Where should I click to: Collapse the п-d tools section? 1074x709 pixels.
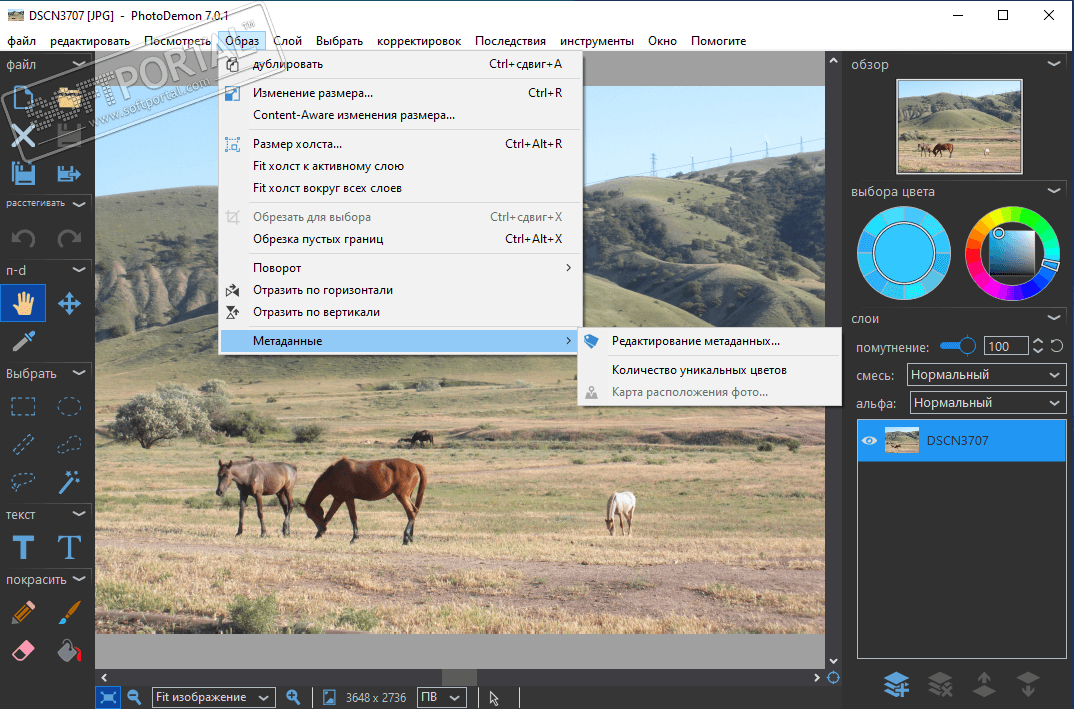(79, 270)
